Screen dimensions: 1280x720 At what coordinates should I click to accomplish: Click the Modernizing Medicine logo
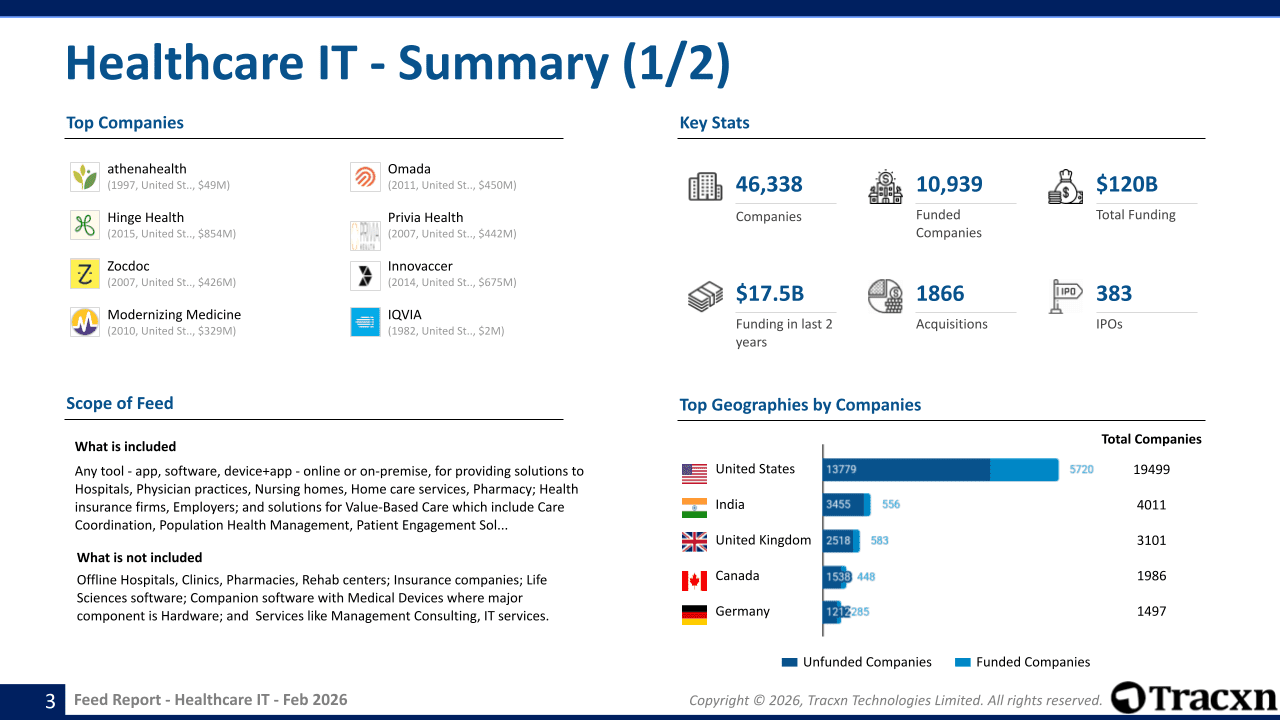84,322
